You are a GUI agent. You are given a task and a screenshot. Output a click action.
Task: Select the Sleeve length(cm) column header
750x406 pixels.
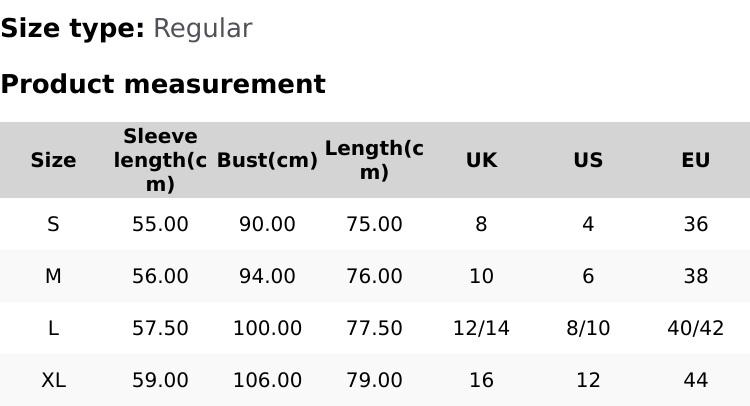click(x=160, y=160)
